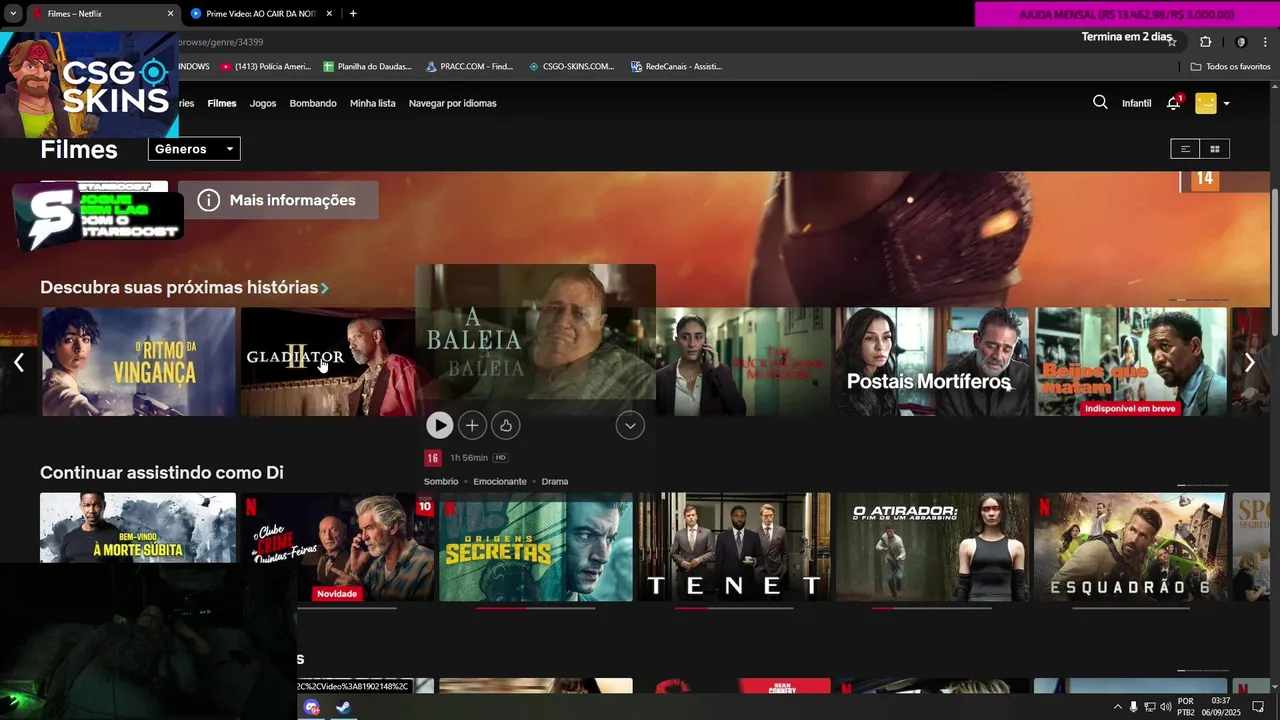Image resolution: width=1280 pixels, height=720 pixels.
Task: Switch to list view toggle
Action: pyautogui.click(x=1185, y=149)
